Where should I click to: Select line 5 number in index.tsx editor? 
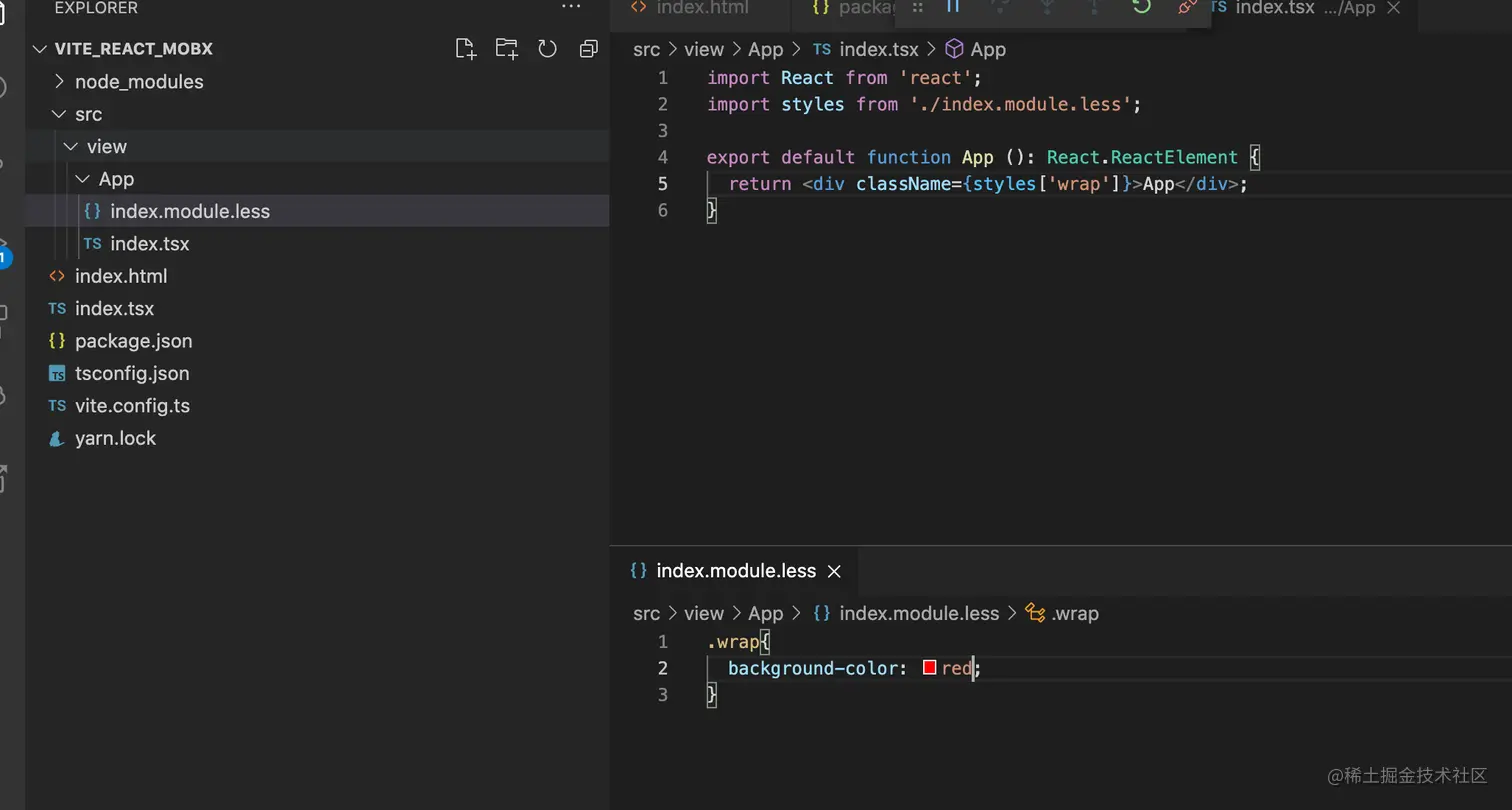tap(662, 184)
